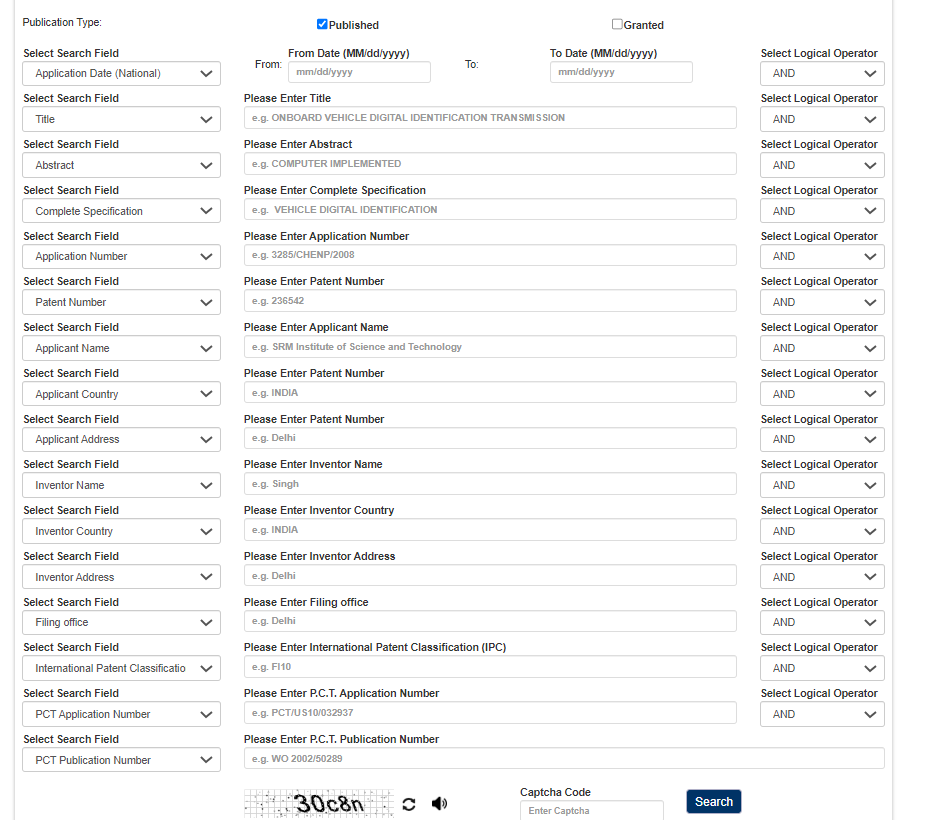Open the Inventor Country search field dropdown
Viewport: 940px width, 820px height.
point(122,531)
